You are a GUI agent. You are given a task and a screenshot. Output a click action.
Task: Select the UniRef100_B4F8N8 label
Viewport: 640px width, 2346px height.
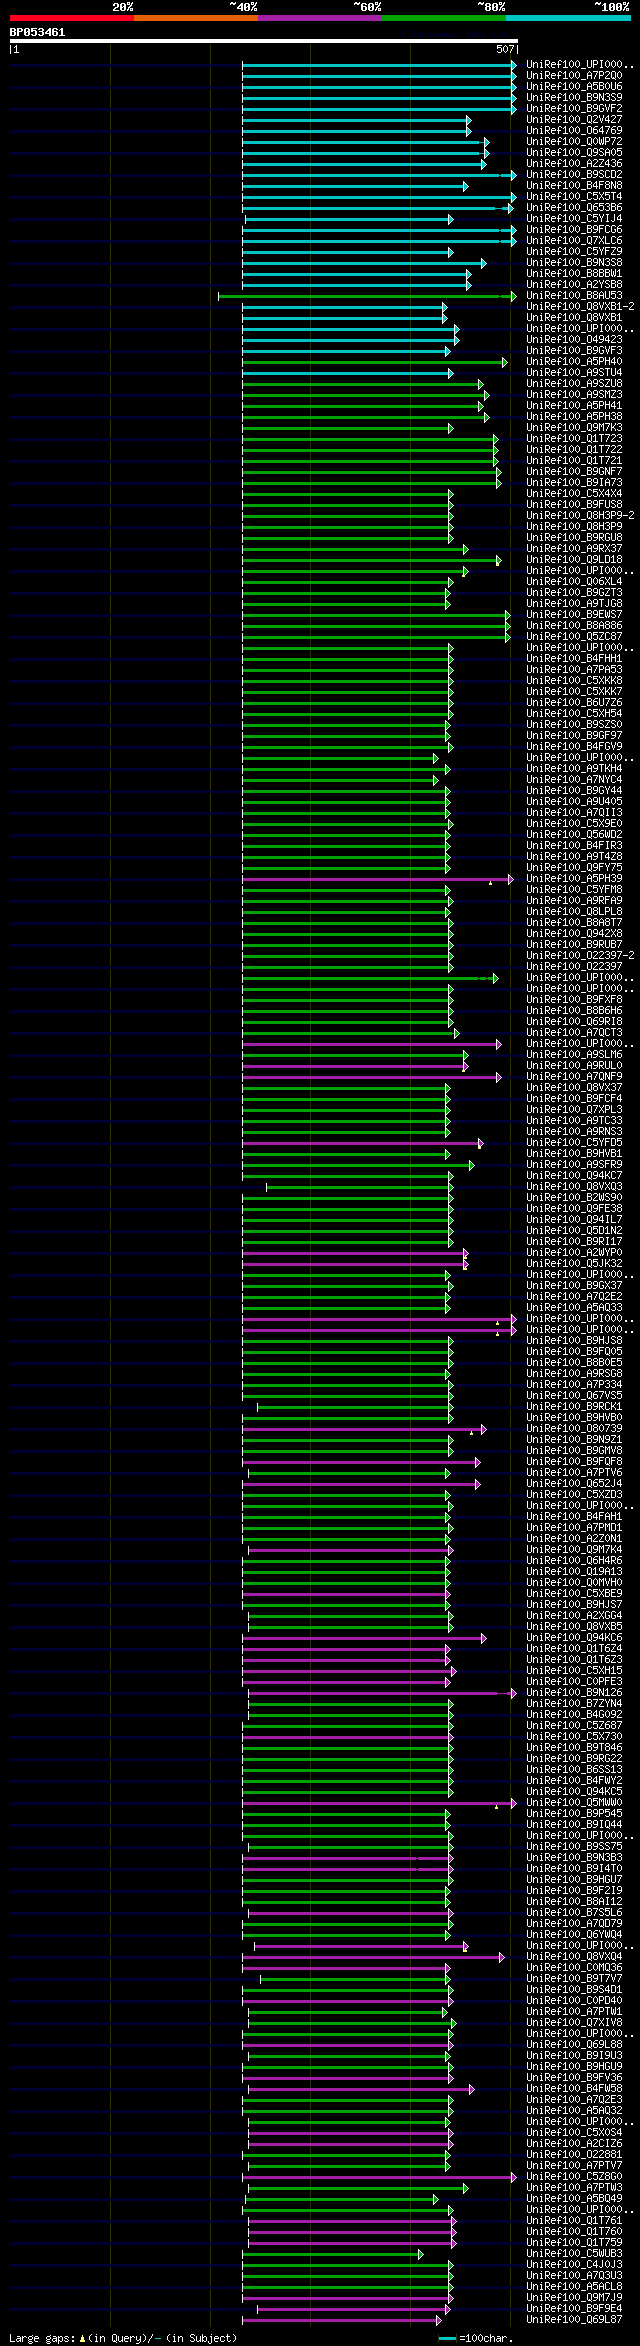[574, 185]
